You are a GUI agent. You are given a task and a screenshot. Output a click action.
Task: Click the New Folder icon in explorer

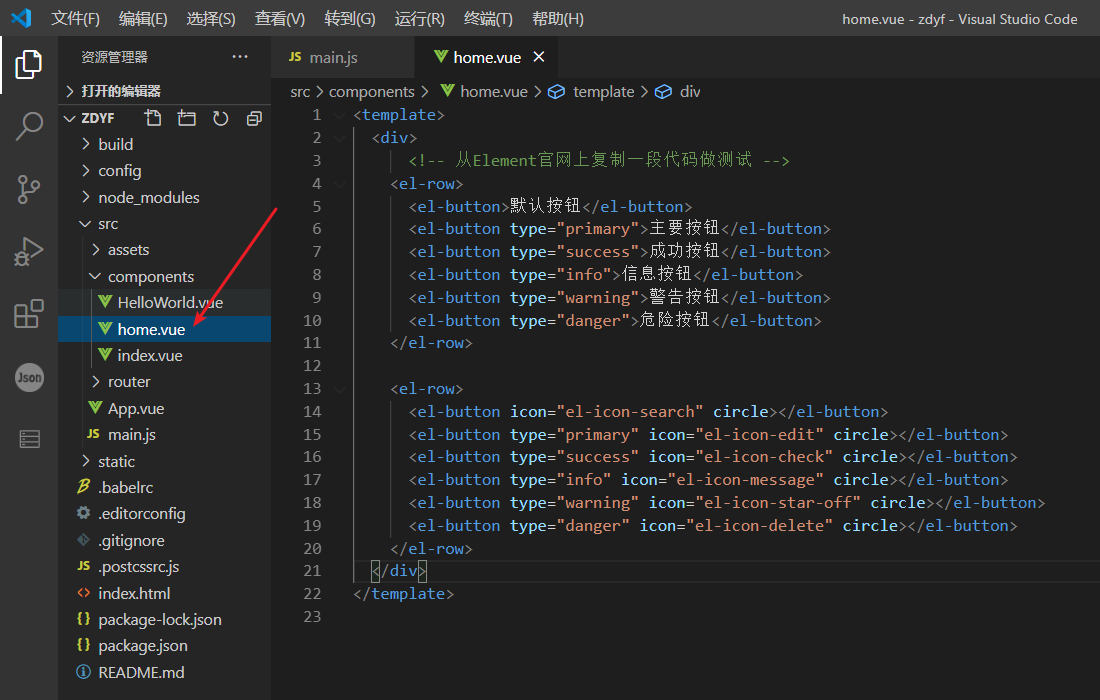(187, 118)
